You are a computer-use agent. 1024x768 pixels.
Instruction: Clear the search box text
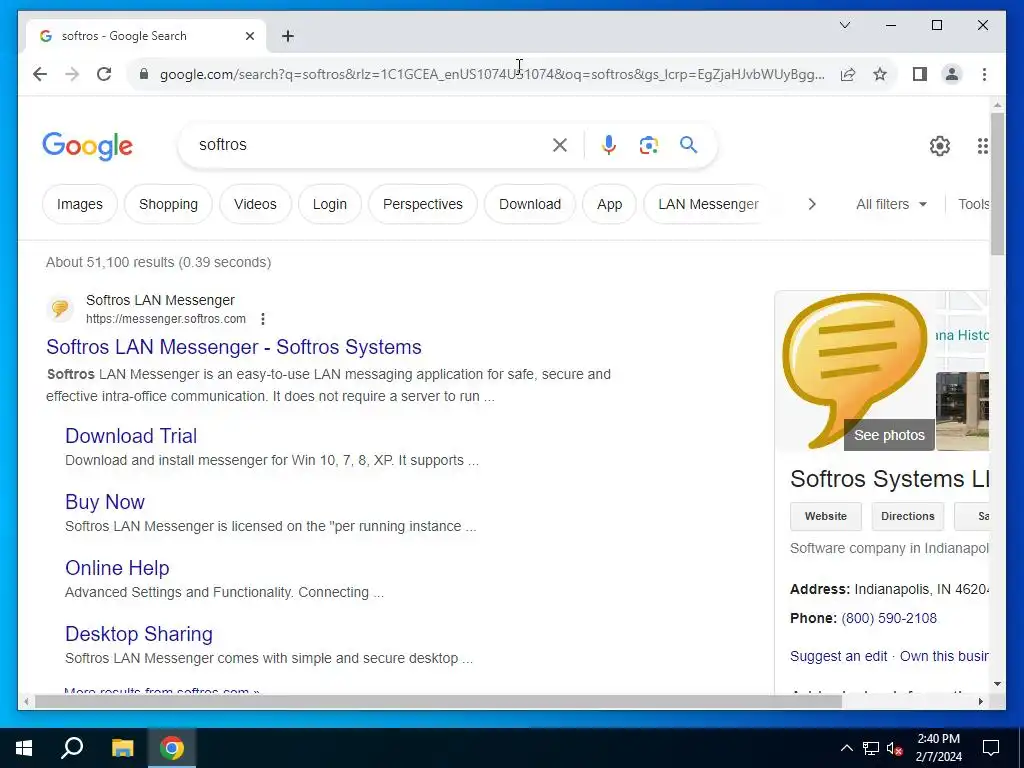560,145
